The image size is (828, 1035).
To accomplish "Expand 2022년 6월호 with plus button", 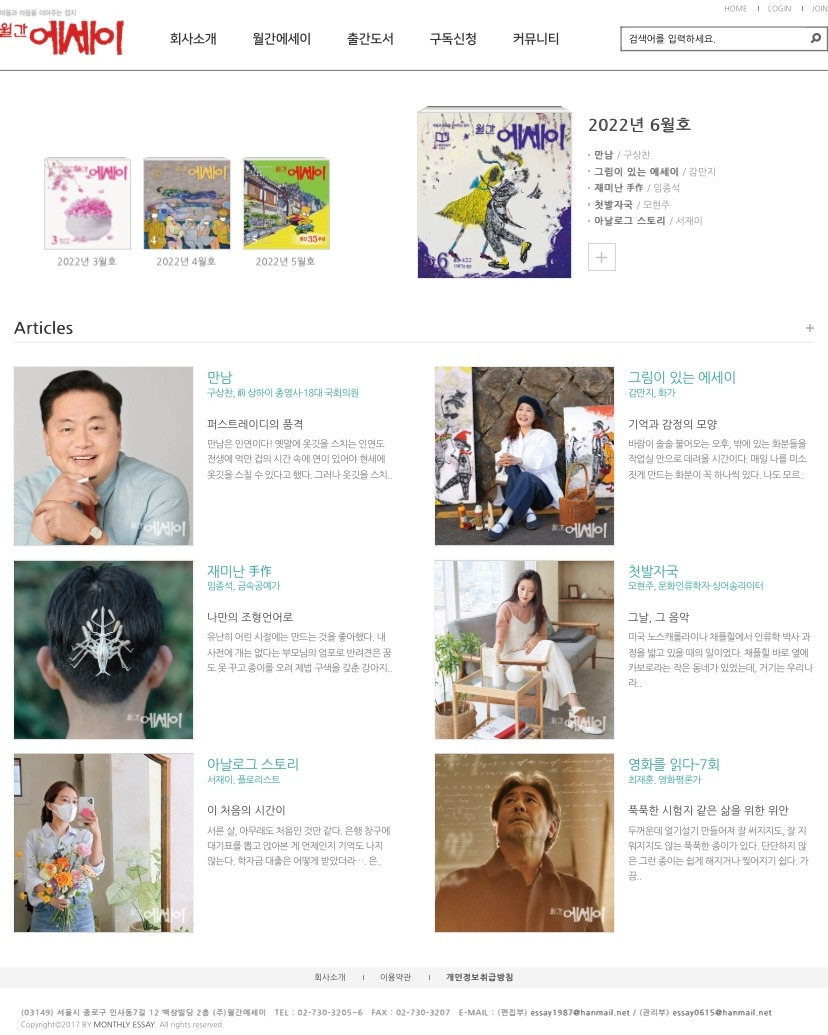I will (602, 257).
